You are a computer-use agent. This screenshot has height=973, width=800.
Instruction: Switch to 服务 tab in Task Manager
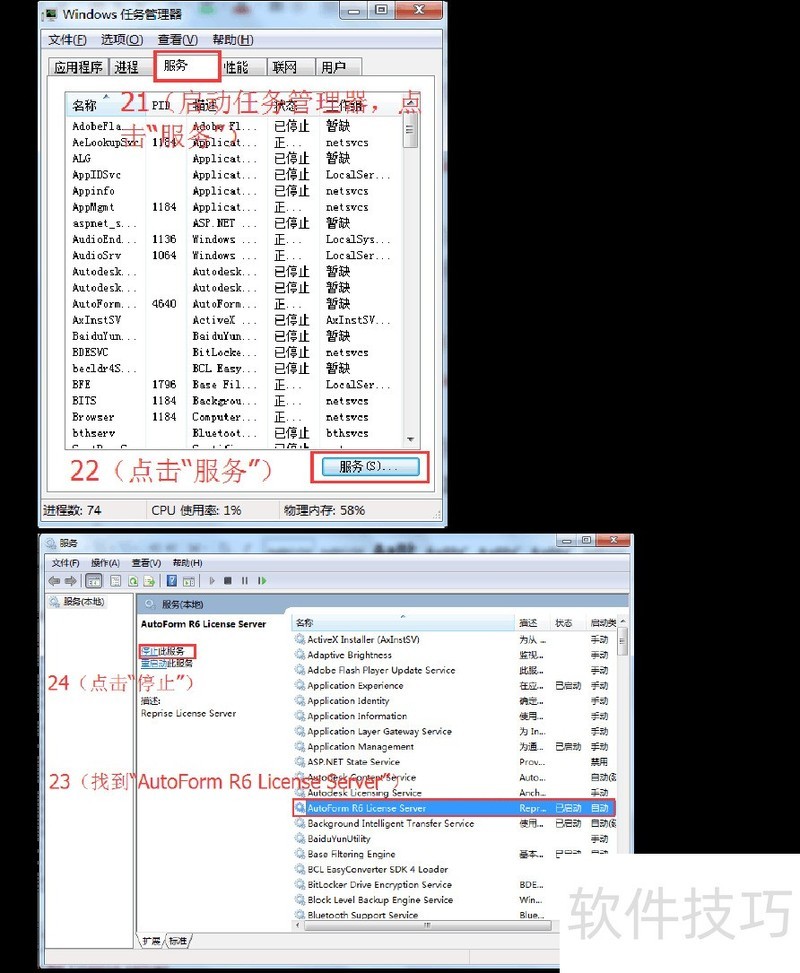(185, 66)
